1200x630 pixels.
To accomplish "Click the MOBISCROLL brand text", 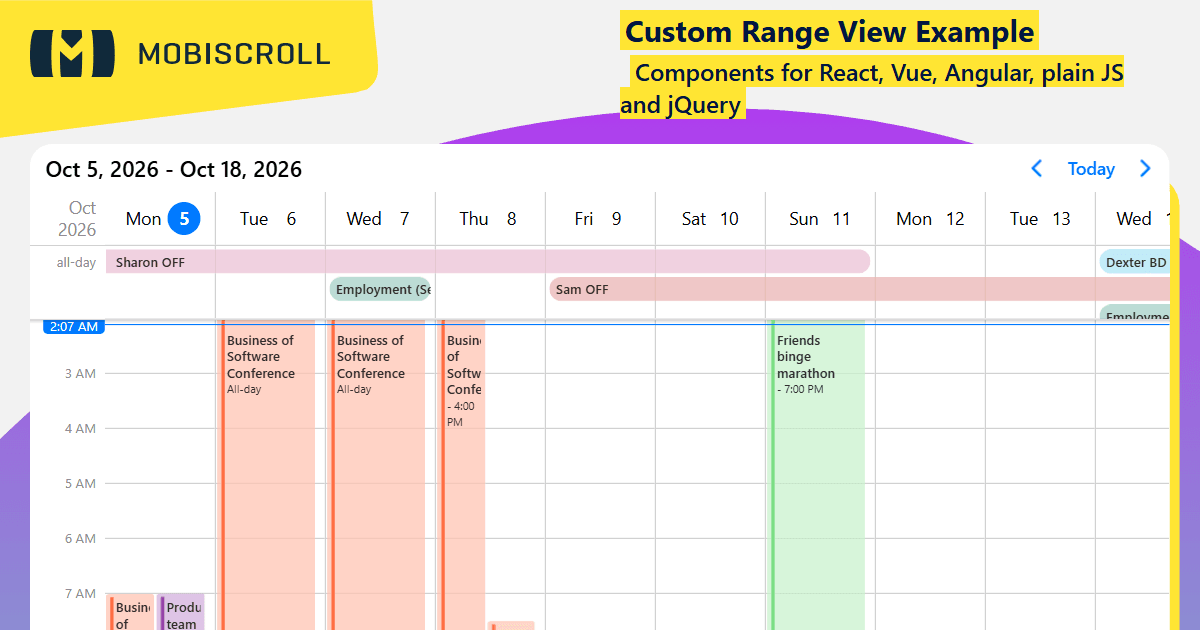I will coord(234,53).
